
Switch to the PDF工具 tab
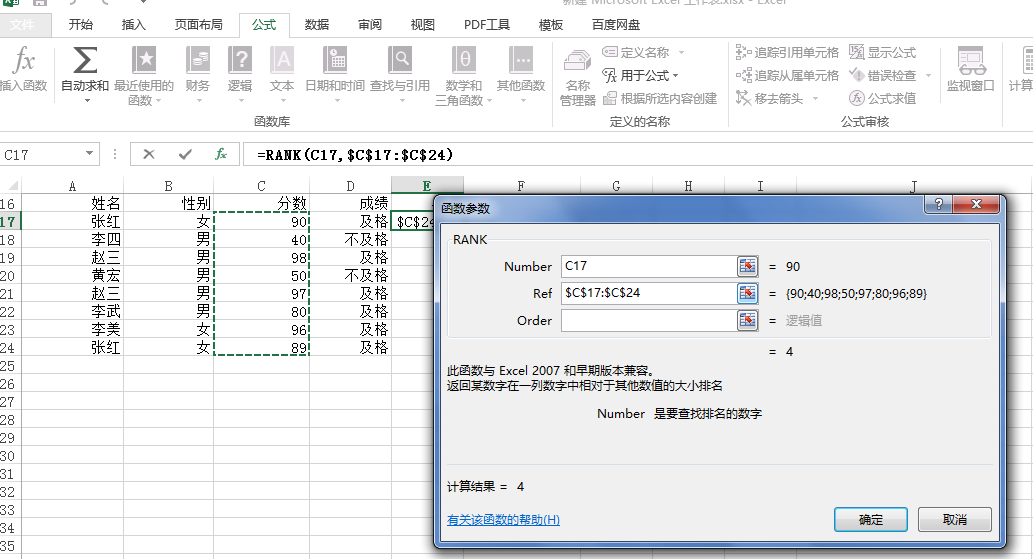(x=487, y=24)
